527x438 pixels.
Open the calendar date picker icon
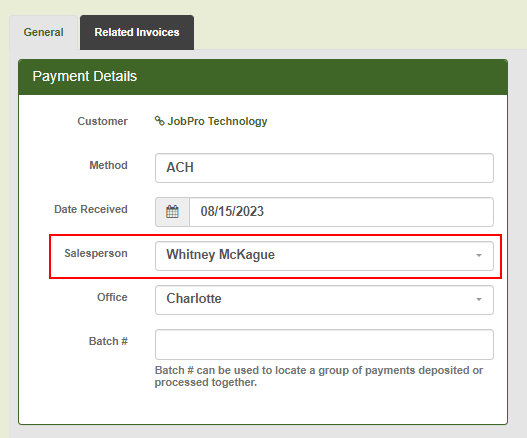pos(172,212)
